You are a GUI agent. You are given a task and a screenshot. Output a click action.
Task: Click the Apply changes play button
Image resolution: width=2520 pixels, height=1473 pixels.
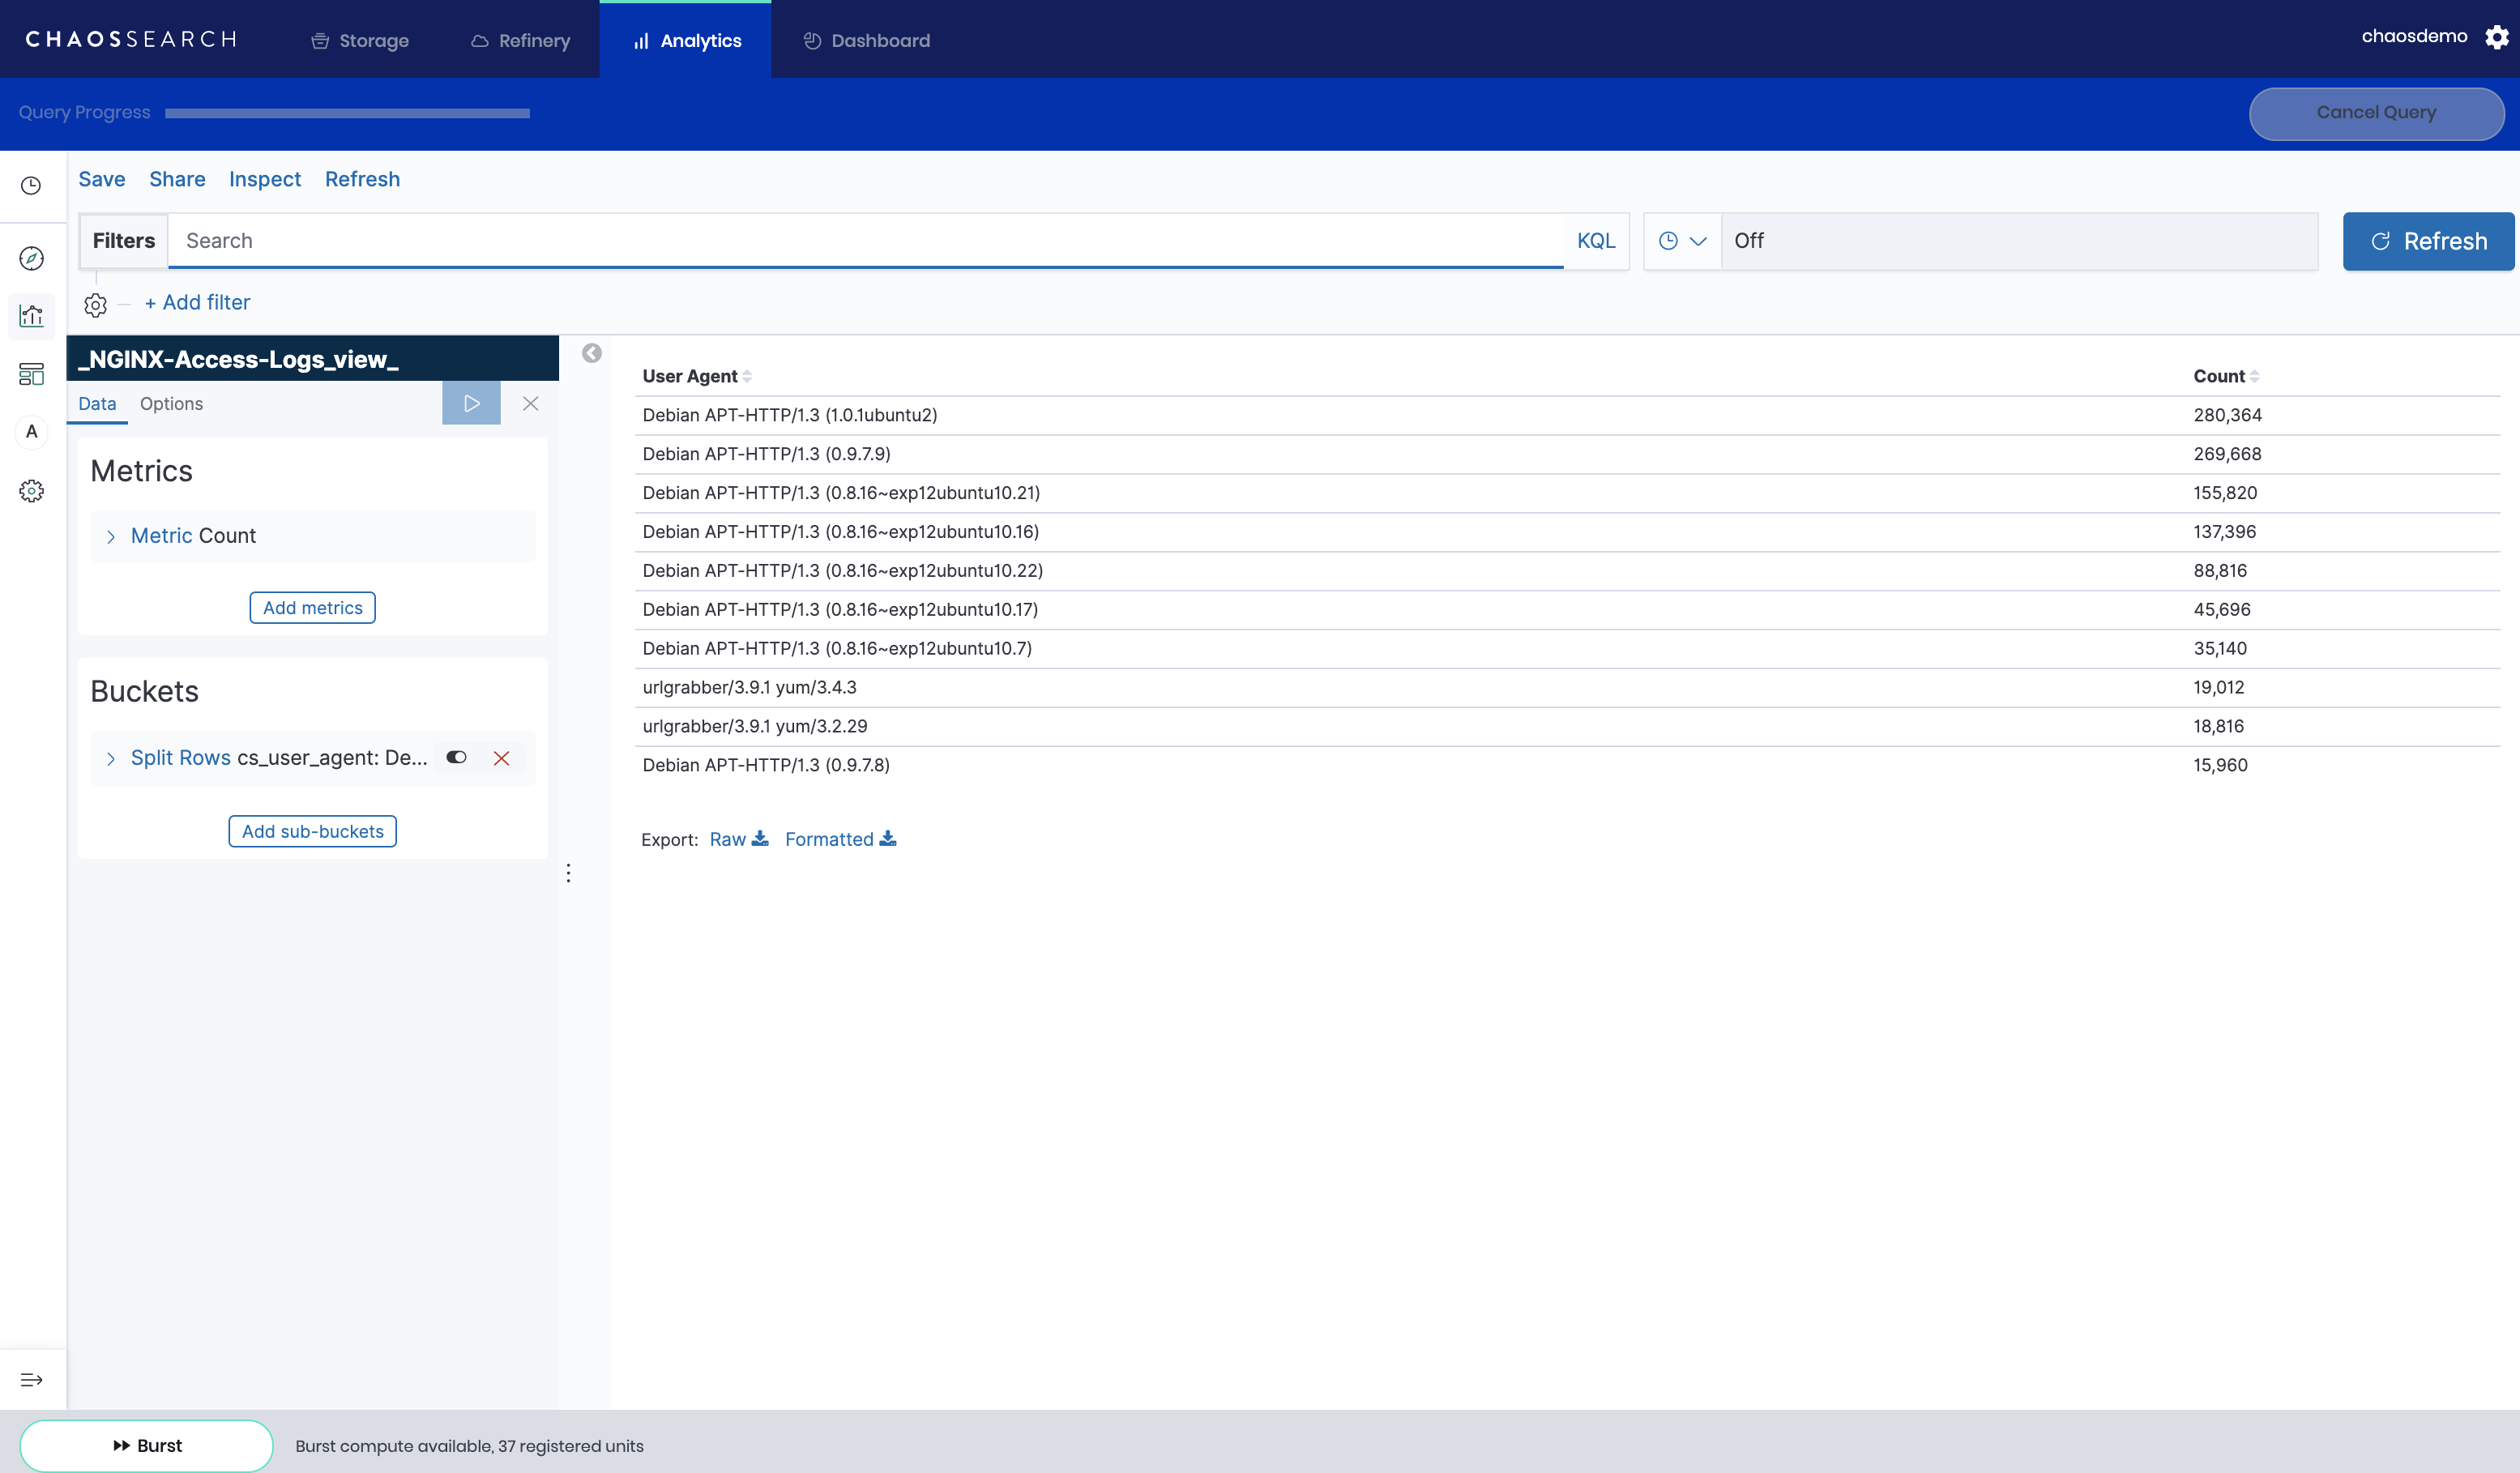point(471,403)
